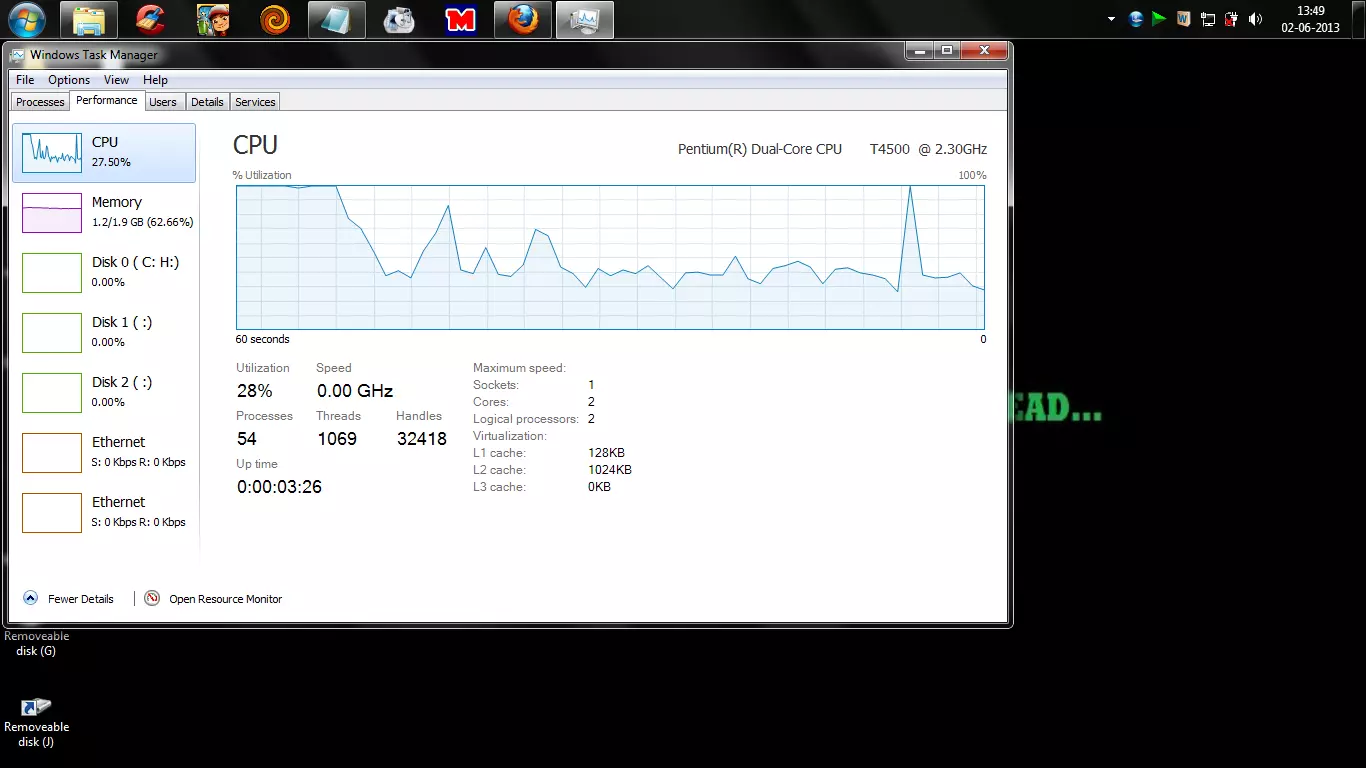Switch to the Users tab
Viewport: 1366px width, 768px height.
pyautogui.click(x=163, y=102)
